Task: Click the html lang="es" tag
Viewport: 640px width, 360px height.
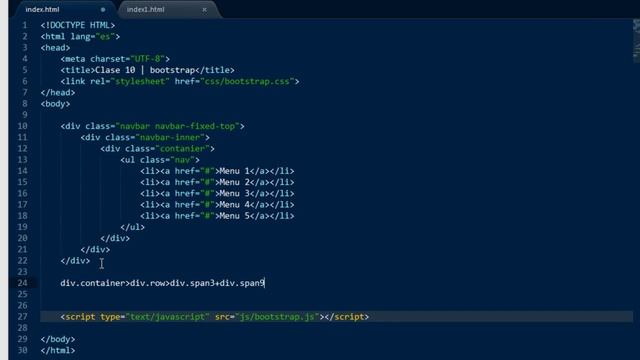Action: (x=80, y=37)
